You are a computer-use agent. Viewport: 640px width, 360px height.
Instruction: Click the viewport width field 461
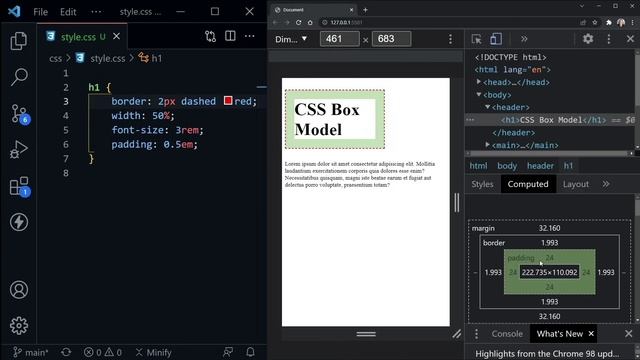coord(340,39)
